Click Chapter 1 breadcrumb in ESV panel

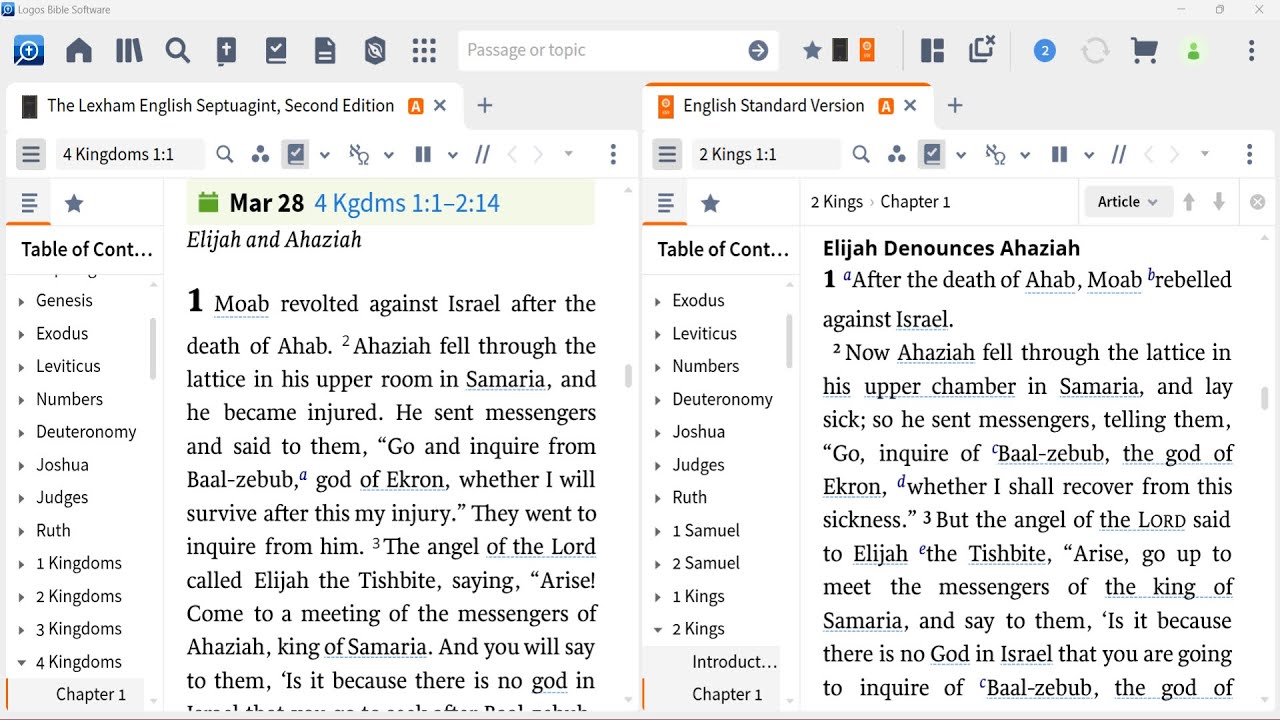(x=915, y=202)
